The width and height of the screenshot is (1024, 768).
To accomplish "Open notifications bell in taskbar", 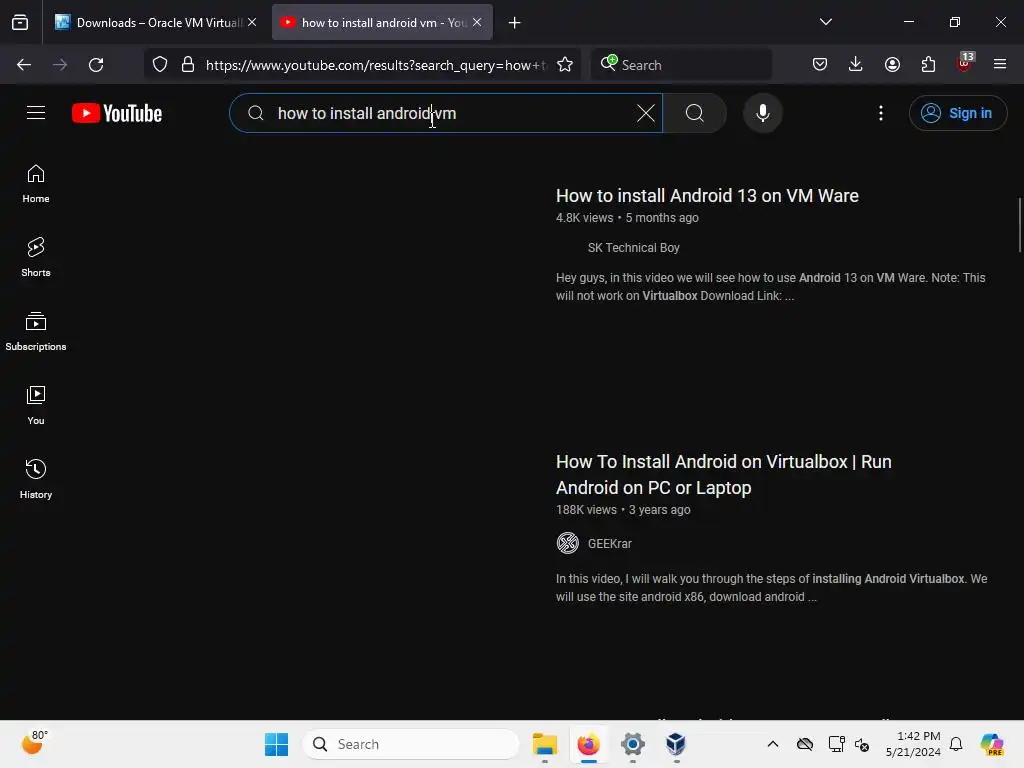I will point(956,744).
